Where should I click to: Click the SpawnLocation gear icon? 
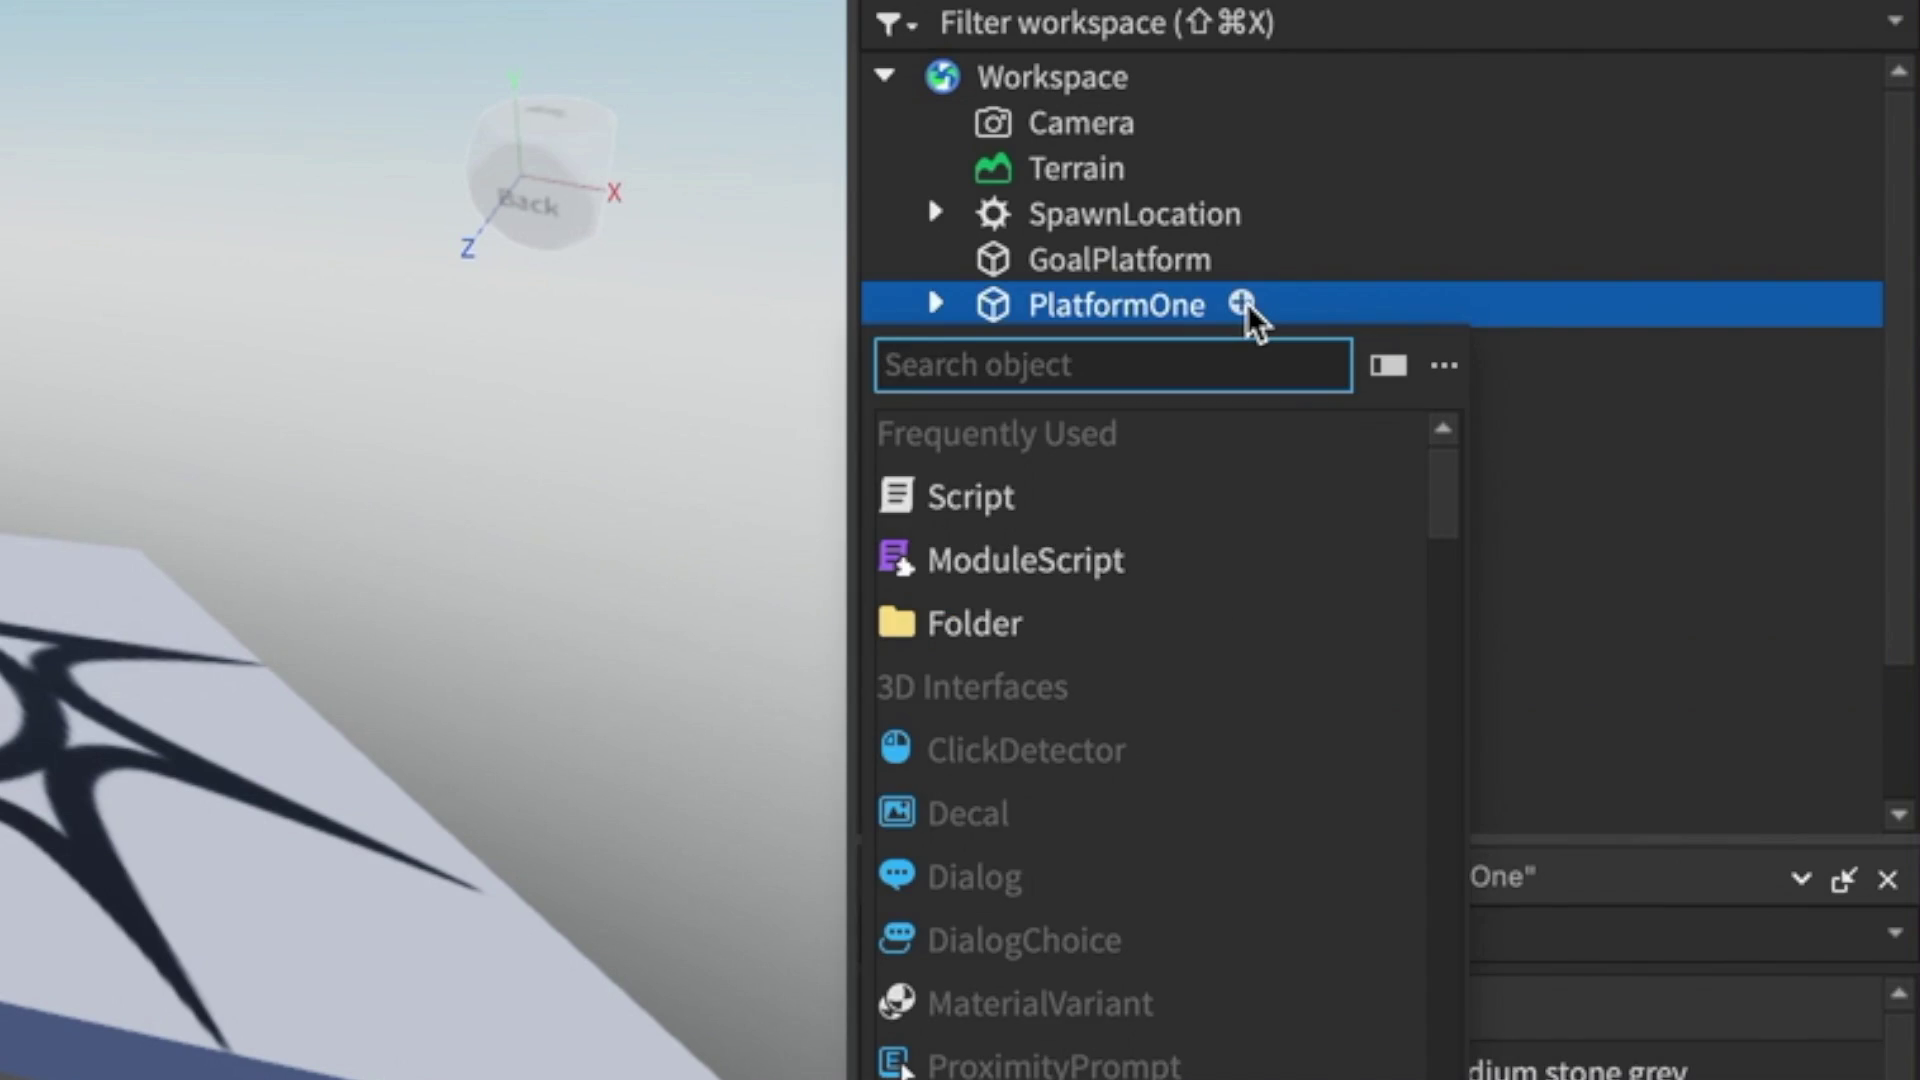point(993,214)
